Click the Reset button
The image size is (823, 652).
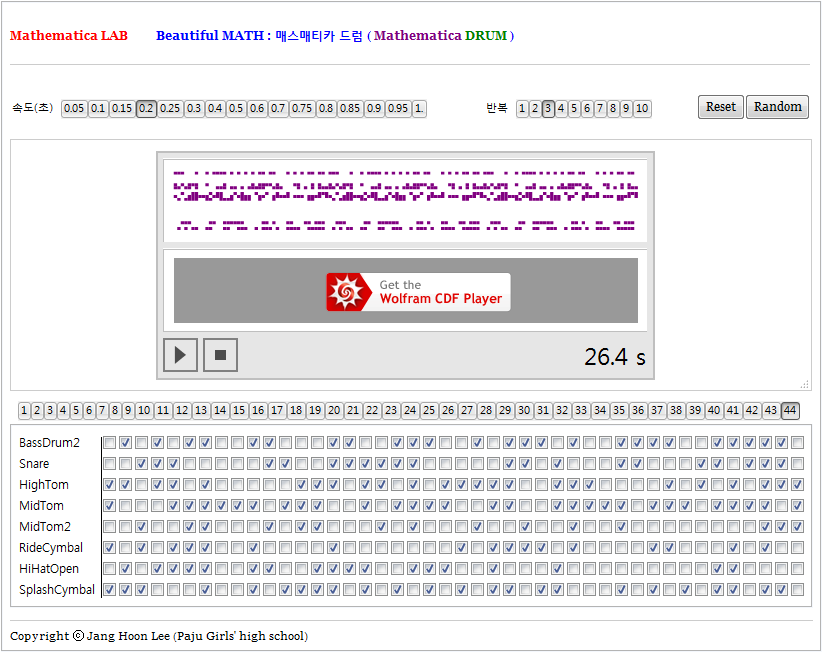point(720,107)
